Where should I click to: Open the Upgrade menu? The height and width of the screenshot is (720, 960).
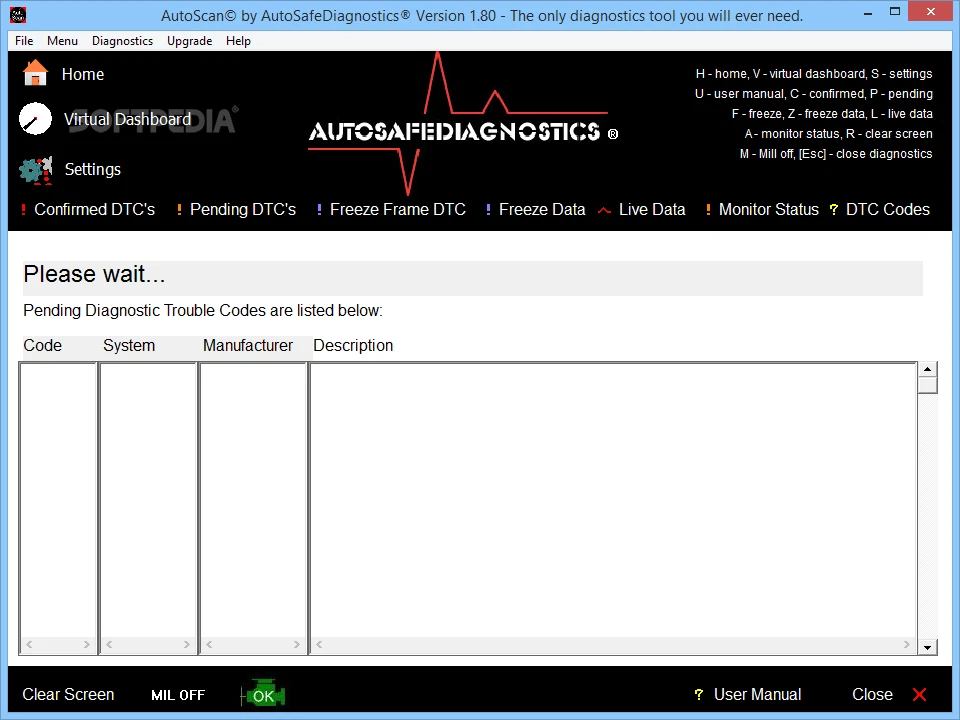tap(190, 41)
